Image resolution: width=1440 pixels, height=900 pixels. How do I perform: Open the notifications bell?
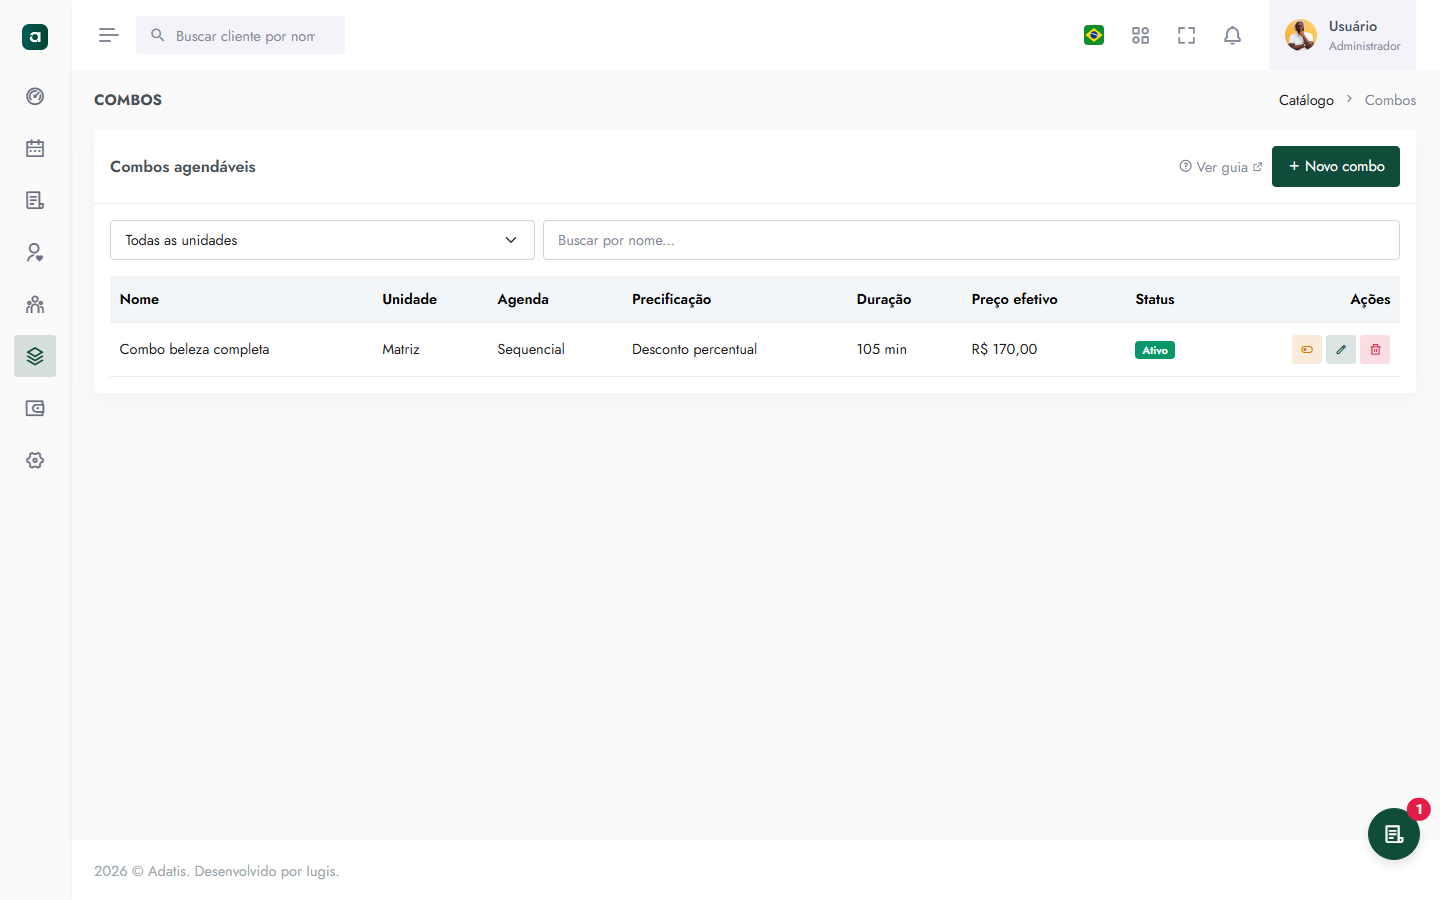point(1232,35)
